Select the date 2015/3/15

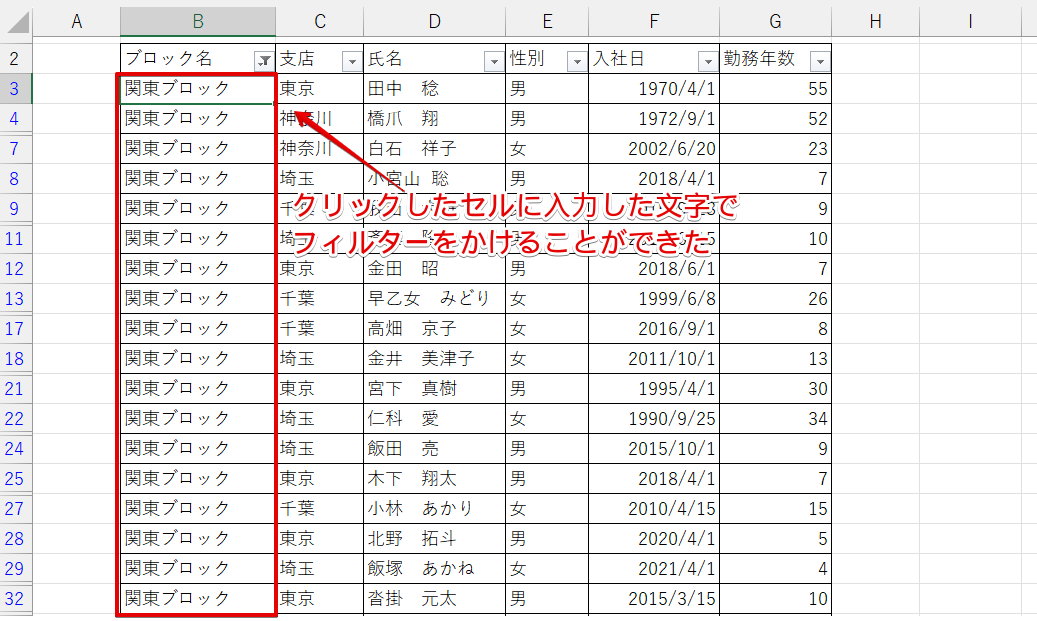point(672,599)
